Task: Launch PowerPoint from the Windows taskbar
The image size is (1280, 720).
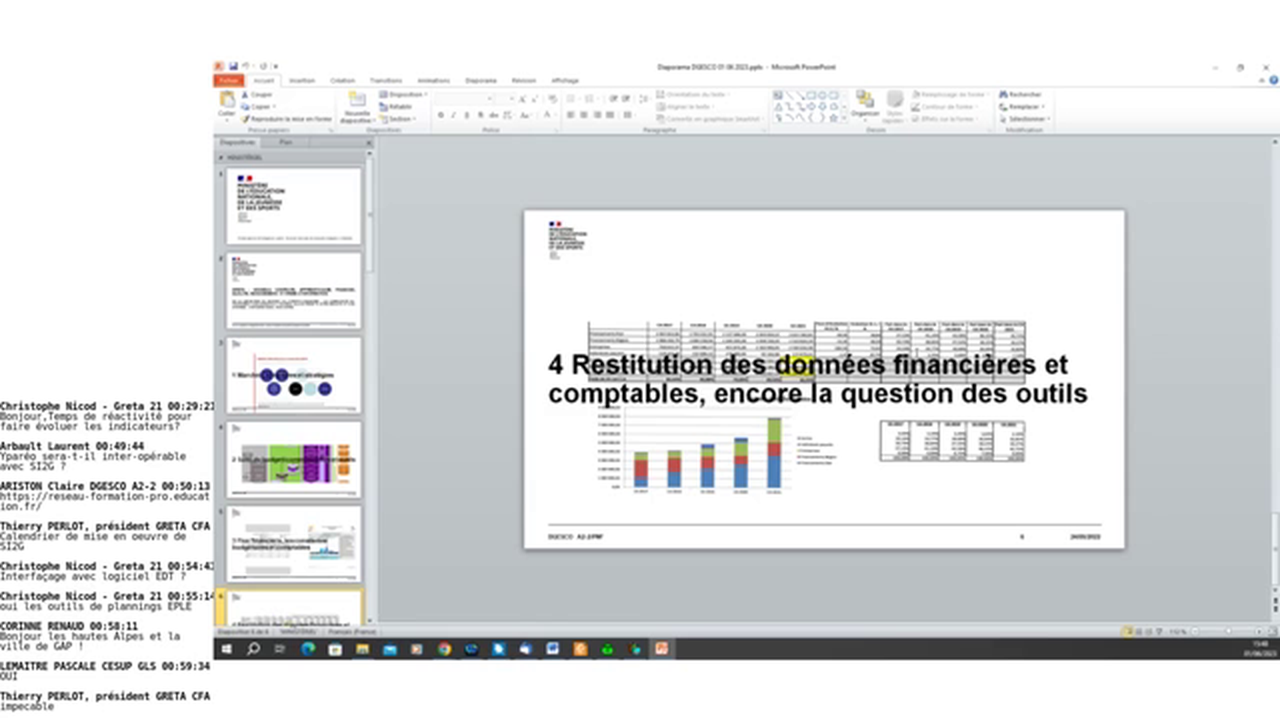Action: tap(661, 649)
